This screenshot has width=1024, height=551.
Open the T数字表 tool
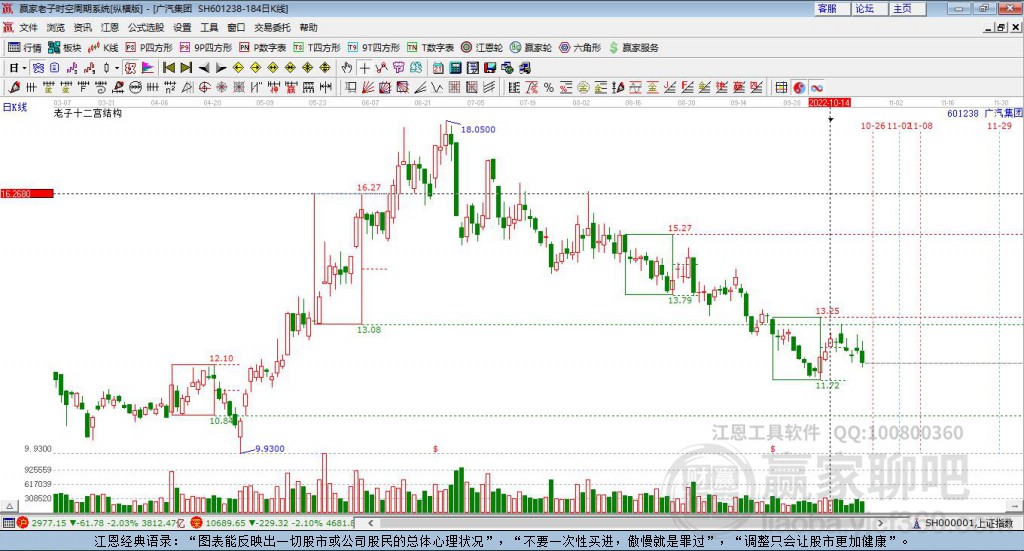click(430, 48)
